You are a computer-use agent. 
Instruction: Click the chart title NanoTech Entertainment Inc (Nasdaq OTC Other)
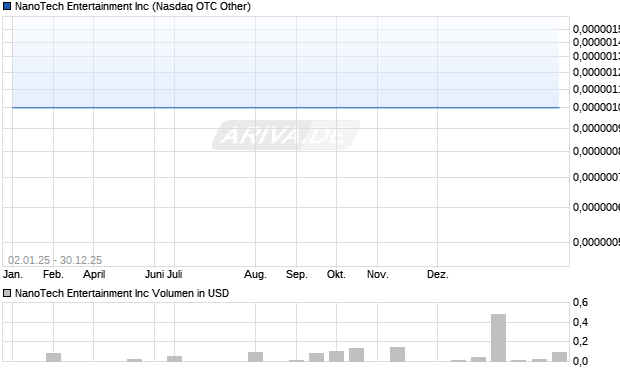[x=133, y=6]
